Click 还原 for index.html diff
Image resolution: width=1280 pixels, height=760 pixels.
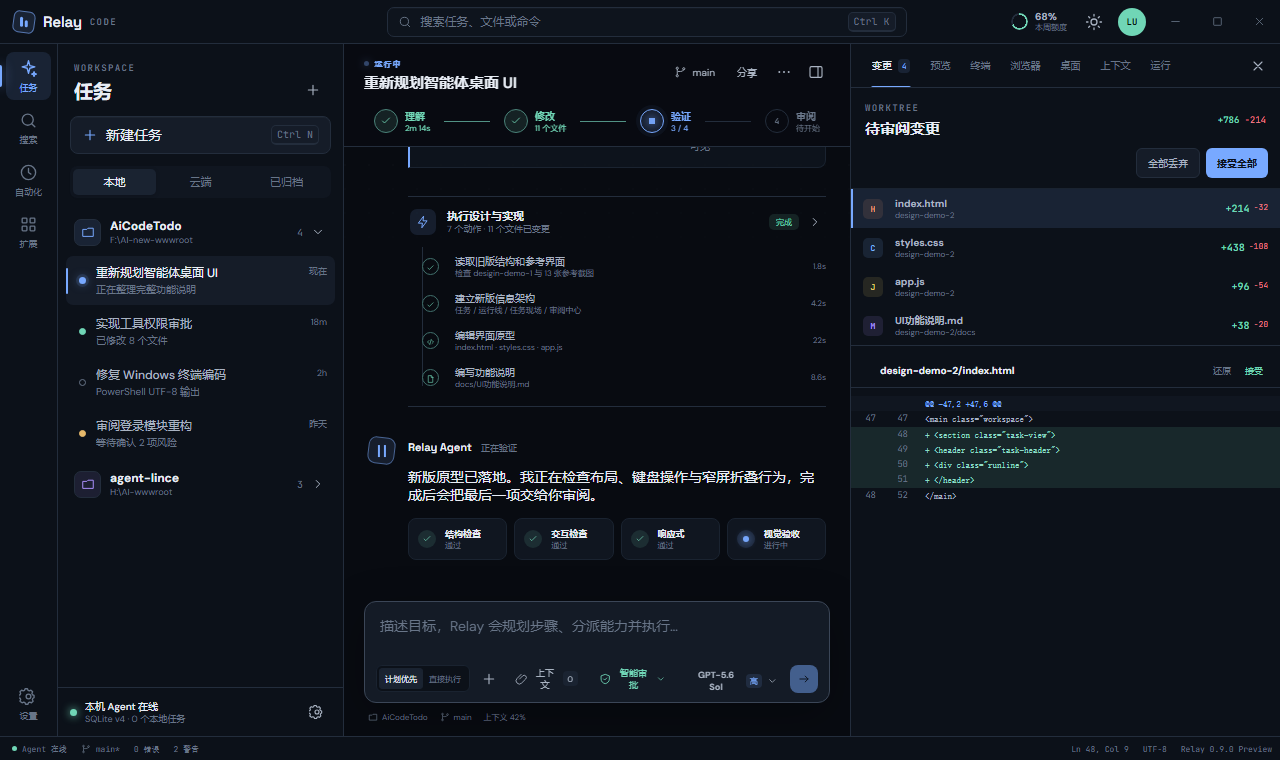click(1222, 371)
